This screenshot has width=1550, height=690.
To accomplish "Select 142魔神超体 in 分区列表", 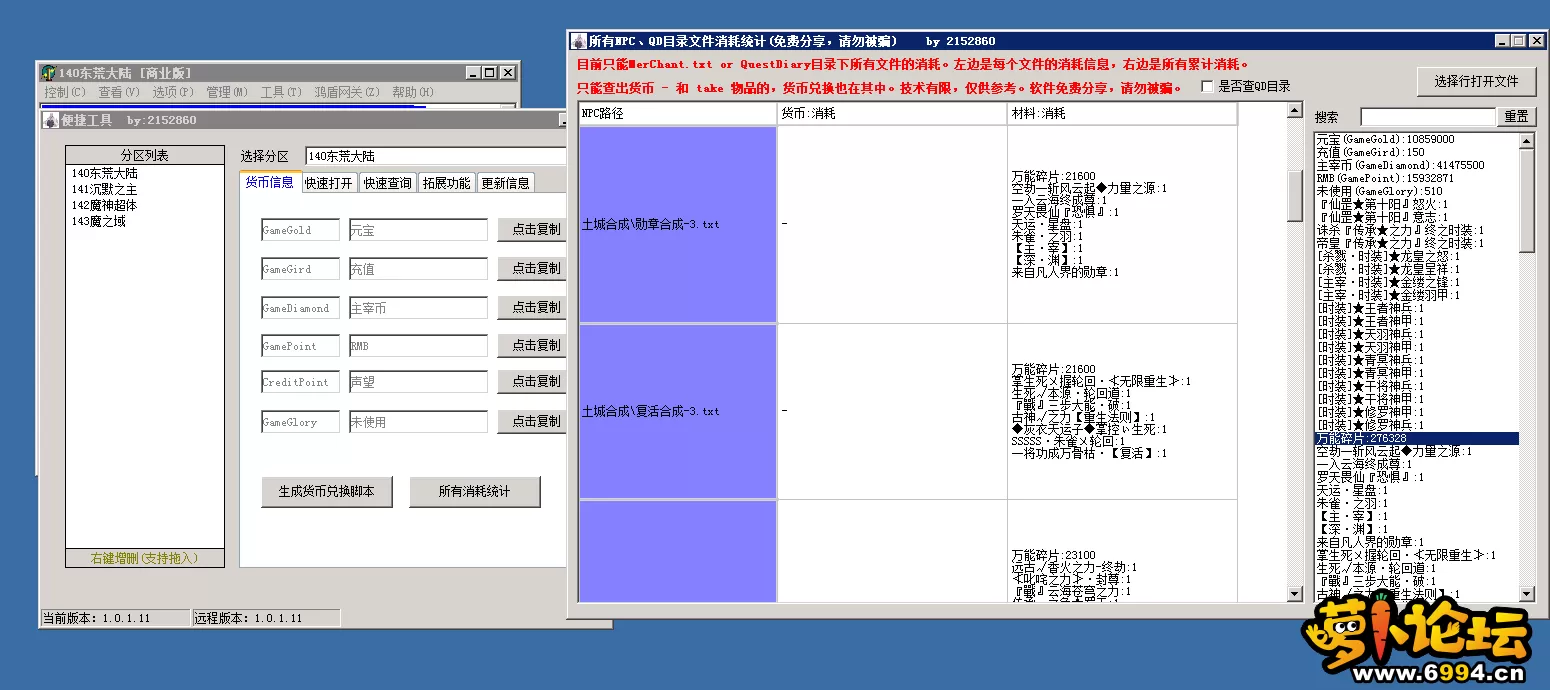I will pos(145,205).
